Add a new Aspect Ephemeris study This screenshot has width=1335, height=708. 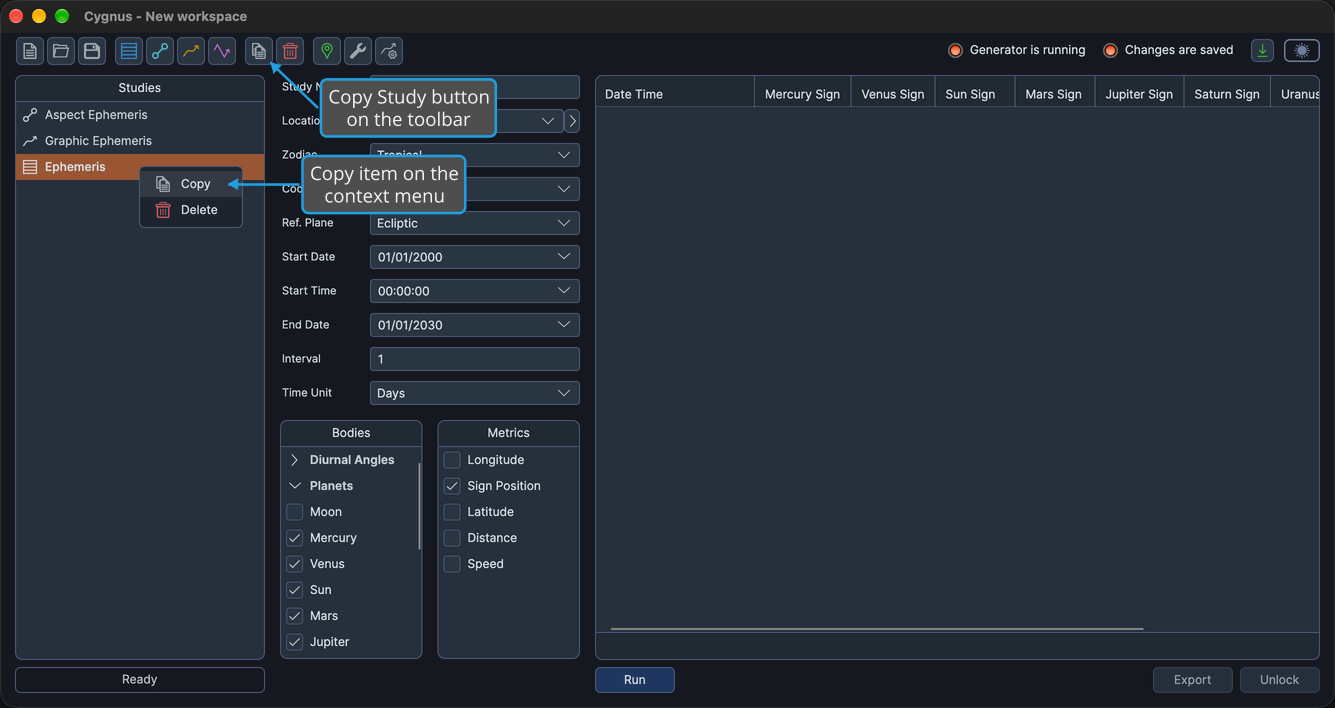coord(160,51)
